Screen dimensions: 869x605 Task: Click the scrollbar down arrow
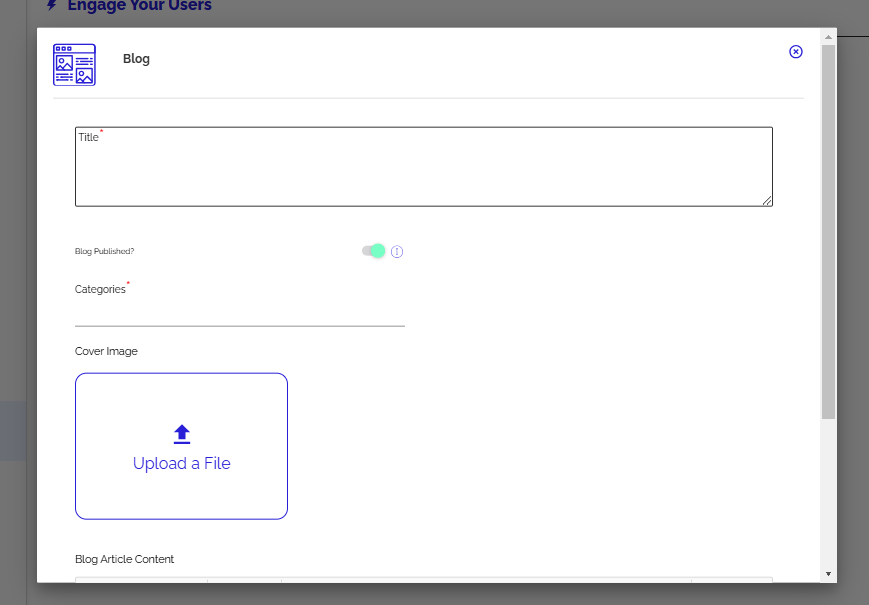tap(828, 574)
